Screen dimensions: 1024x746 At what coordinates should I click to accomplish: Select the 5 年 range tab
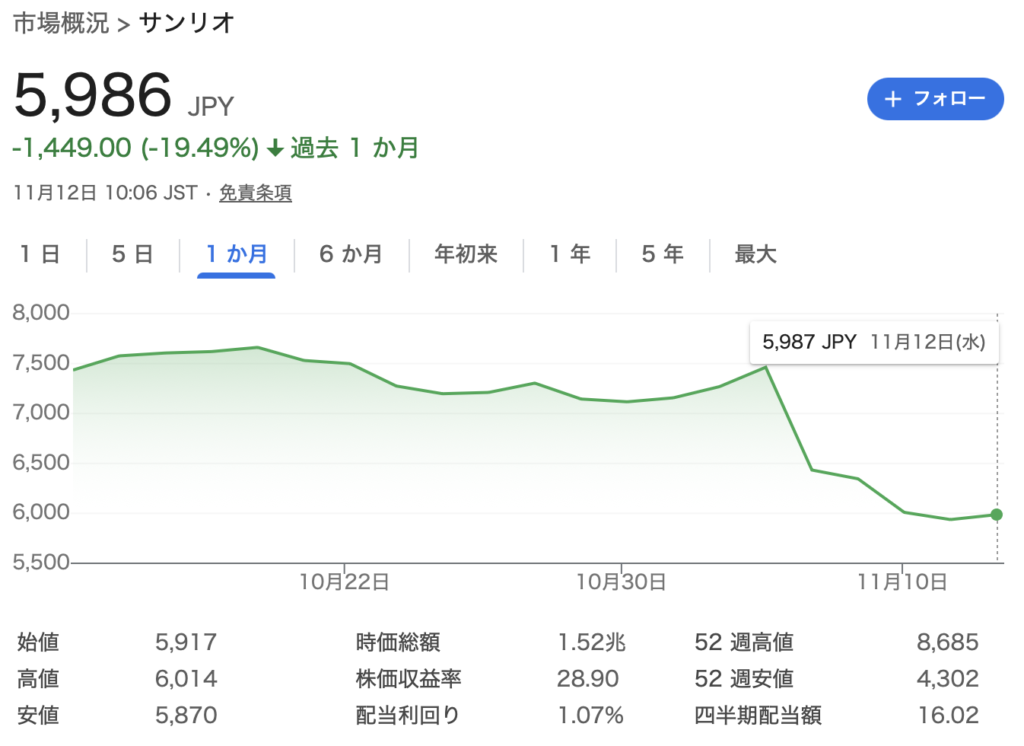pyautogui.click(x=662, y=255)
